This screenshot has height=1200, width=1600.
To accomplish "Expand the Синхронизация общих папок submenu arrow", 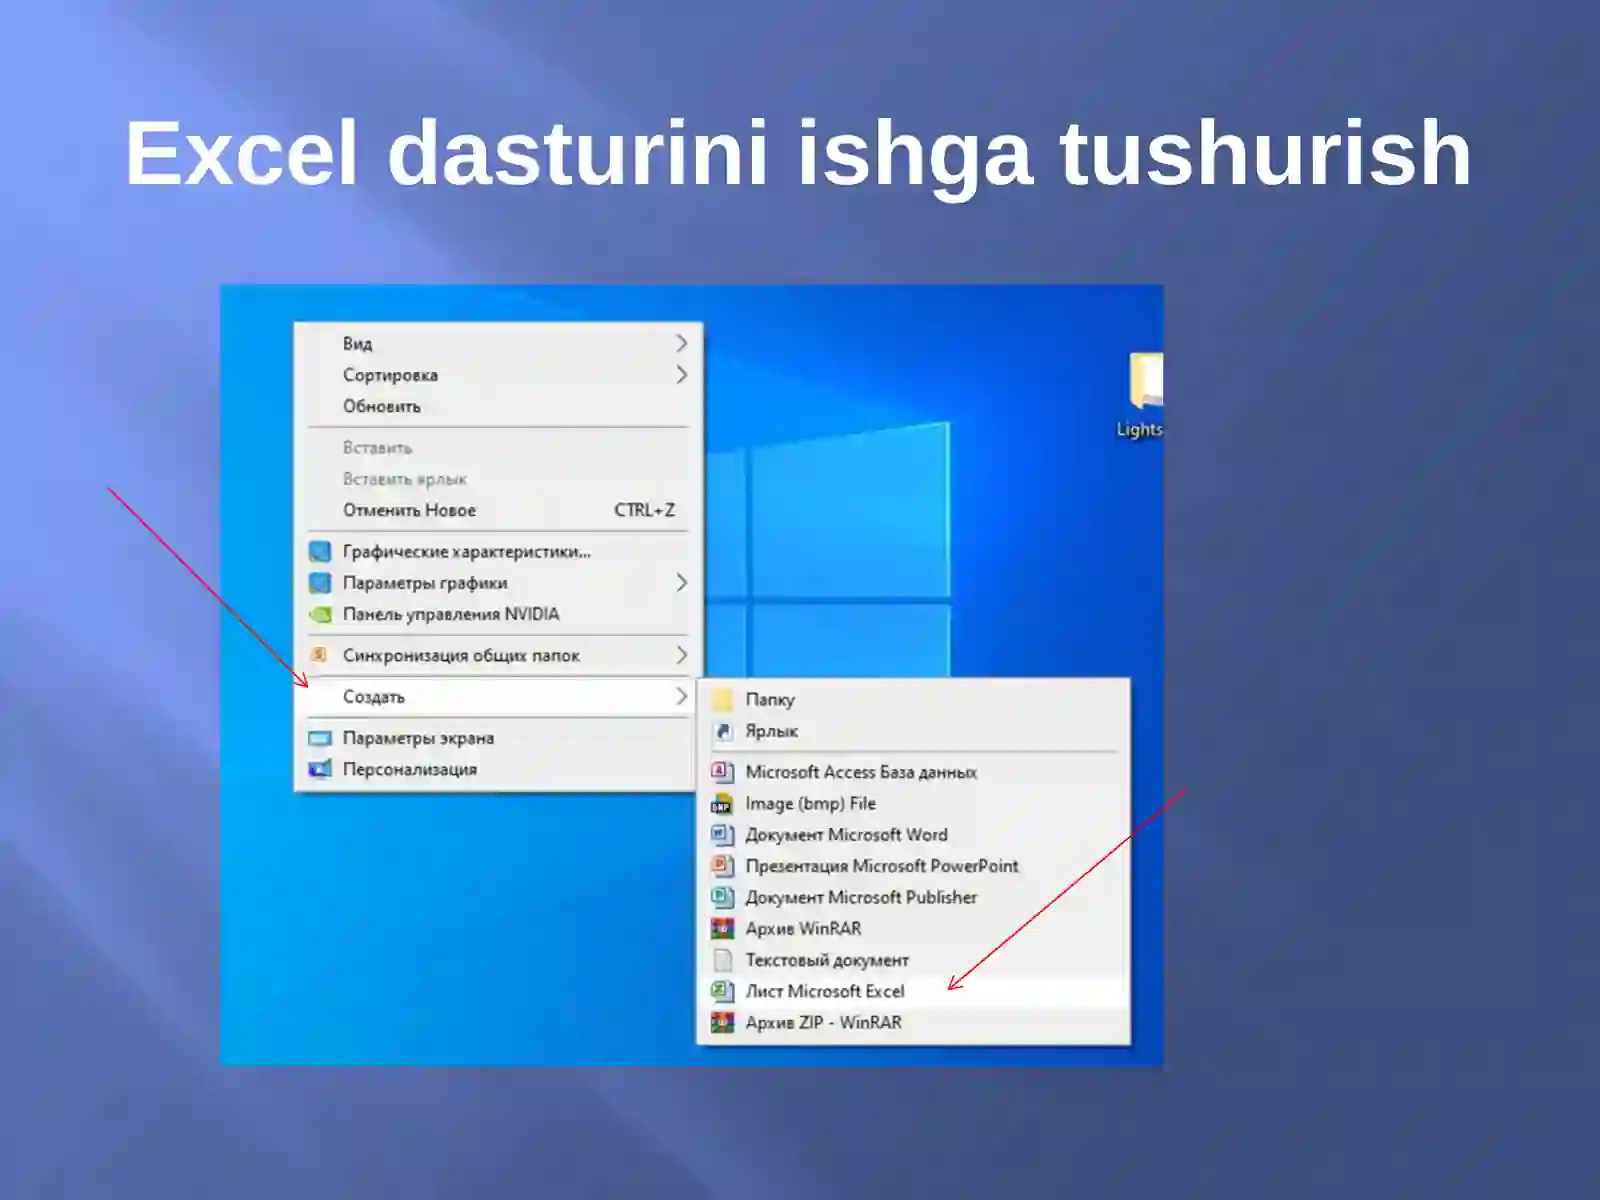I will click(x=681, y=655).
